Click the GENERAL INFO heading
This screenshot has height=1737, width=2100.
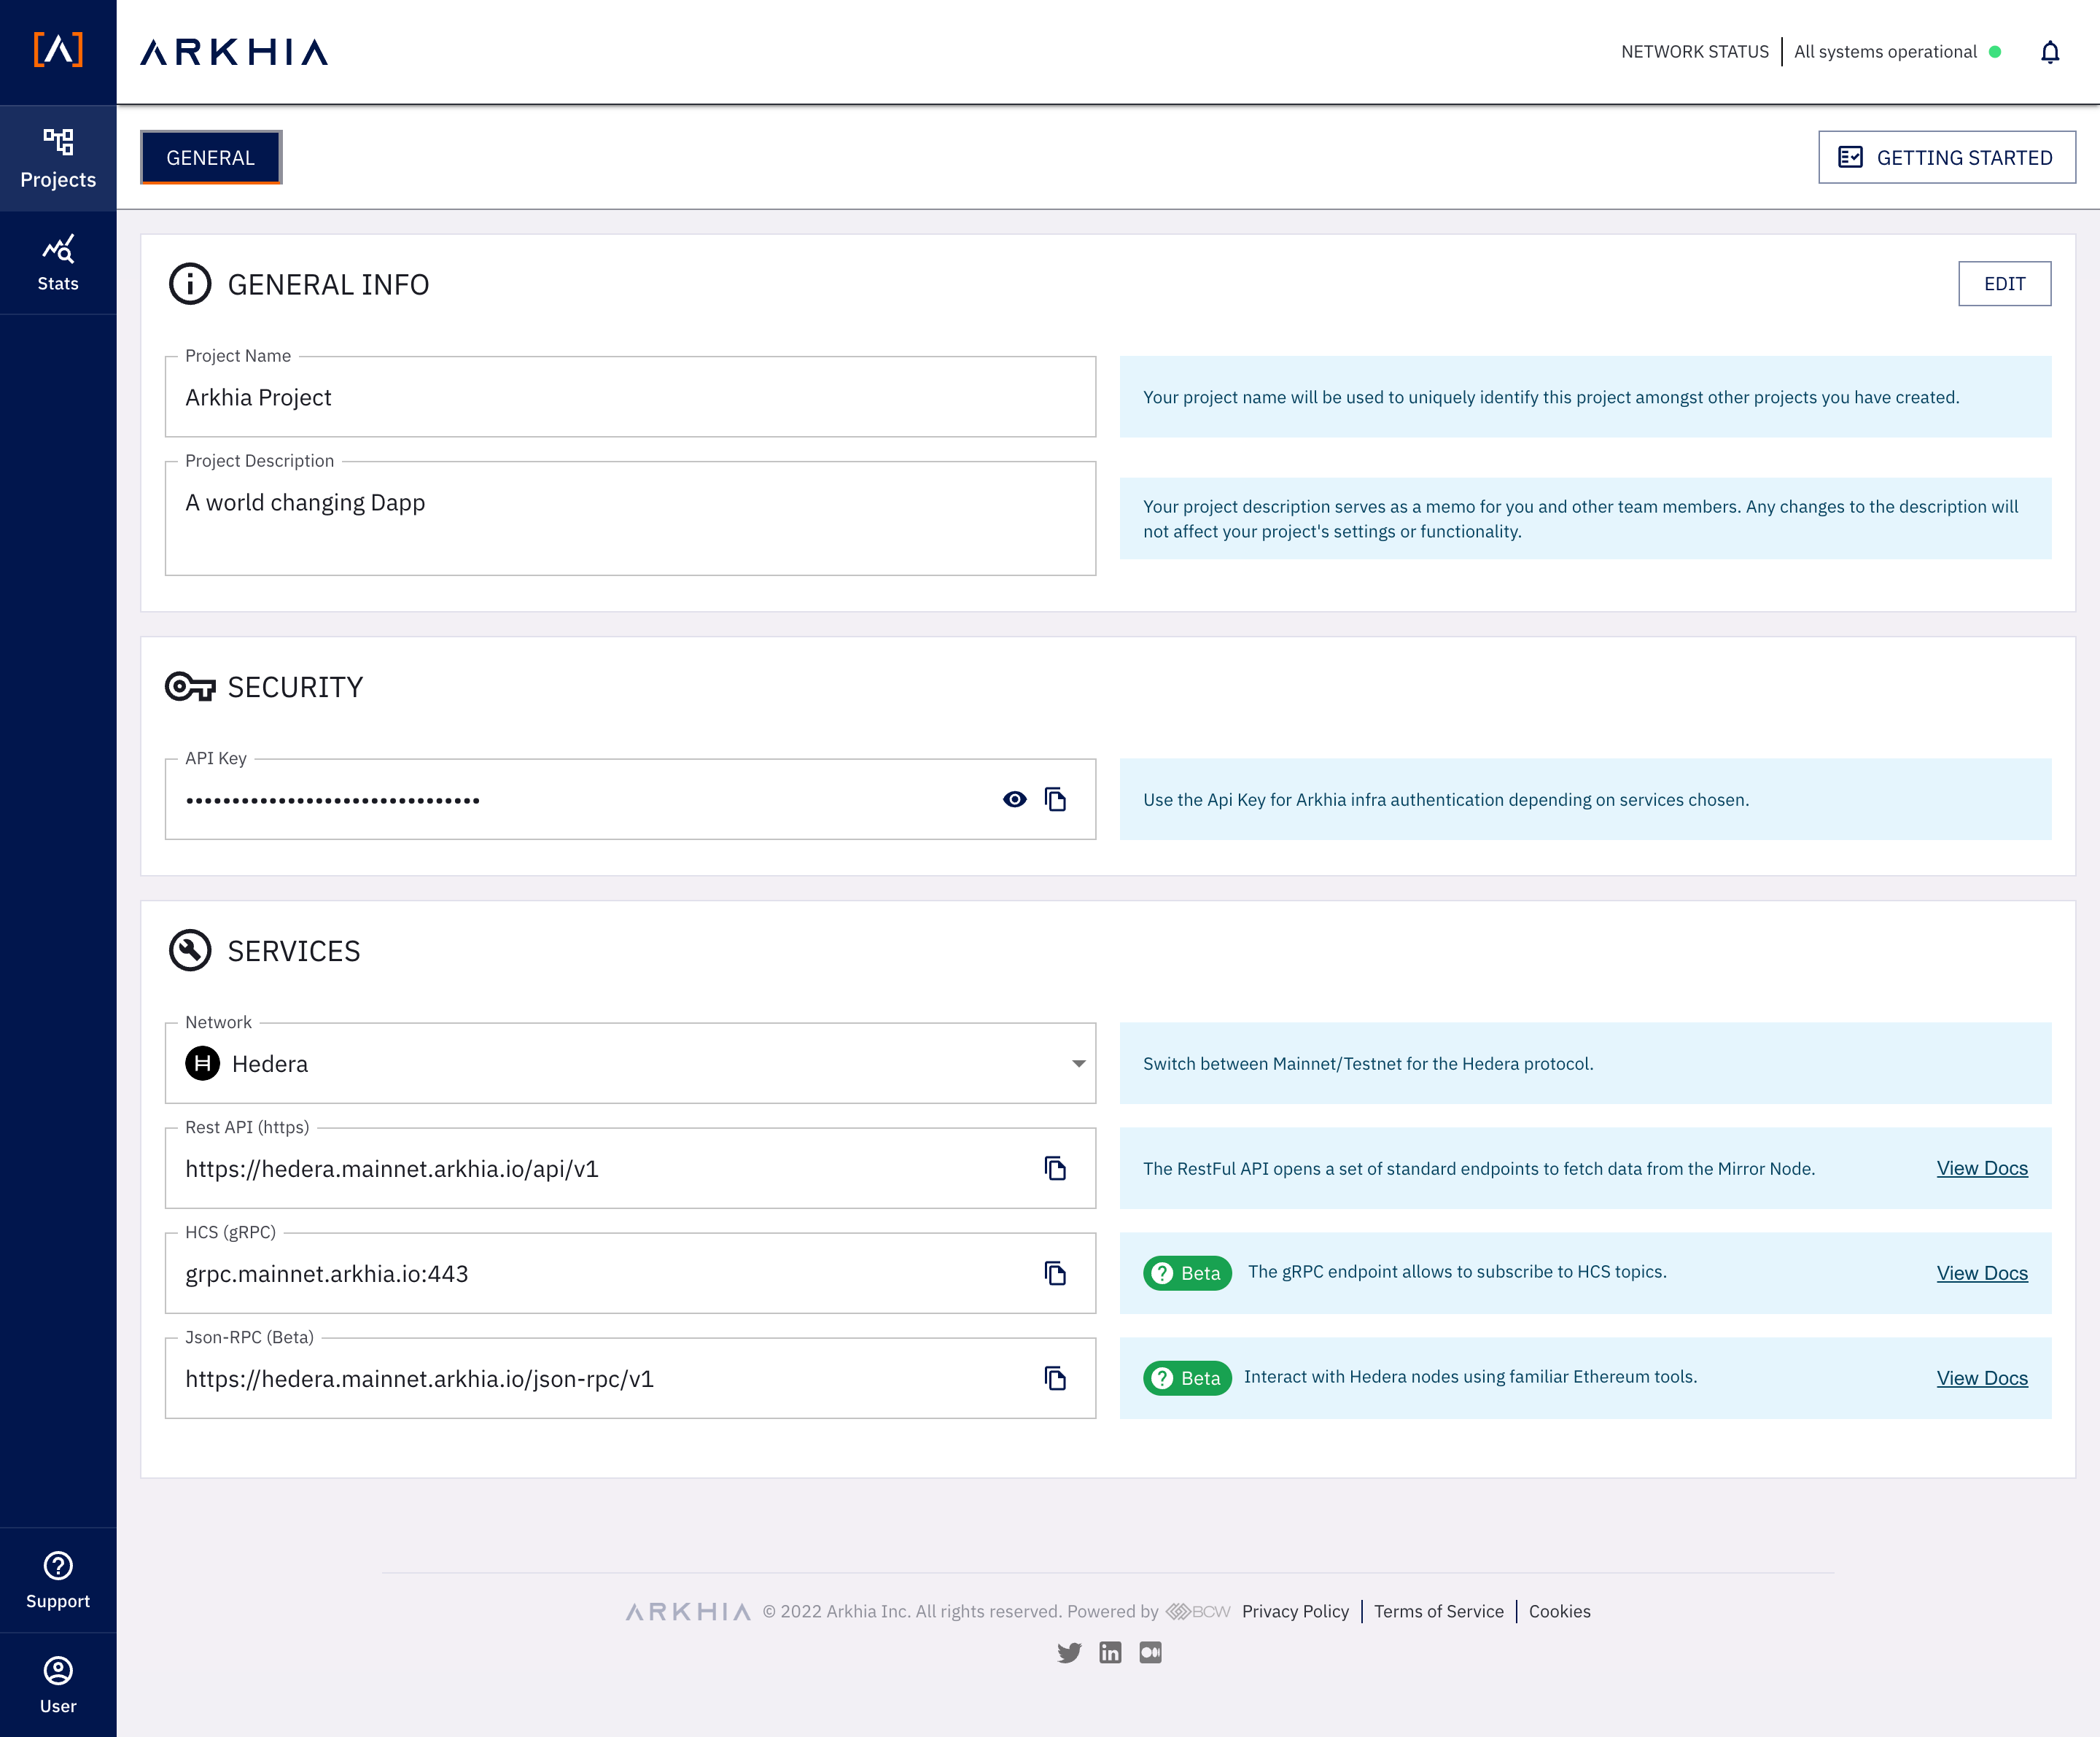[x=328, y=285]
